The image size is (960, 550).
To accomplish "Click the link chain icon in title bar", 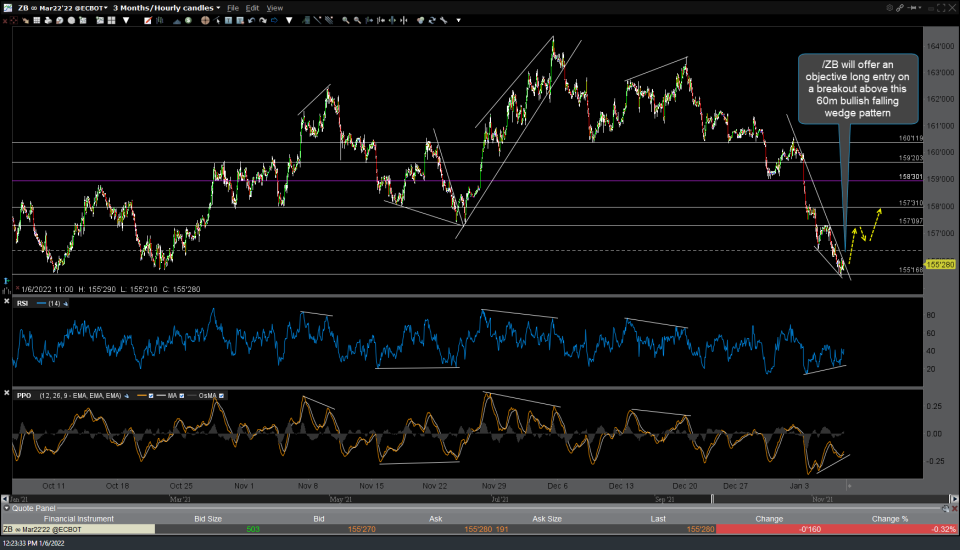I will pyautogui.click(x=900, y=7).
